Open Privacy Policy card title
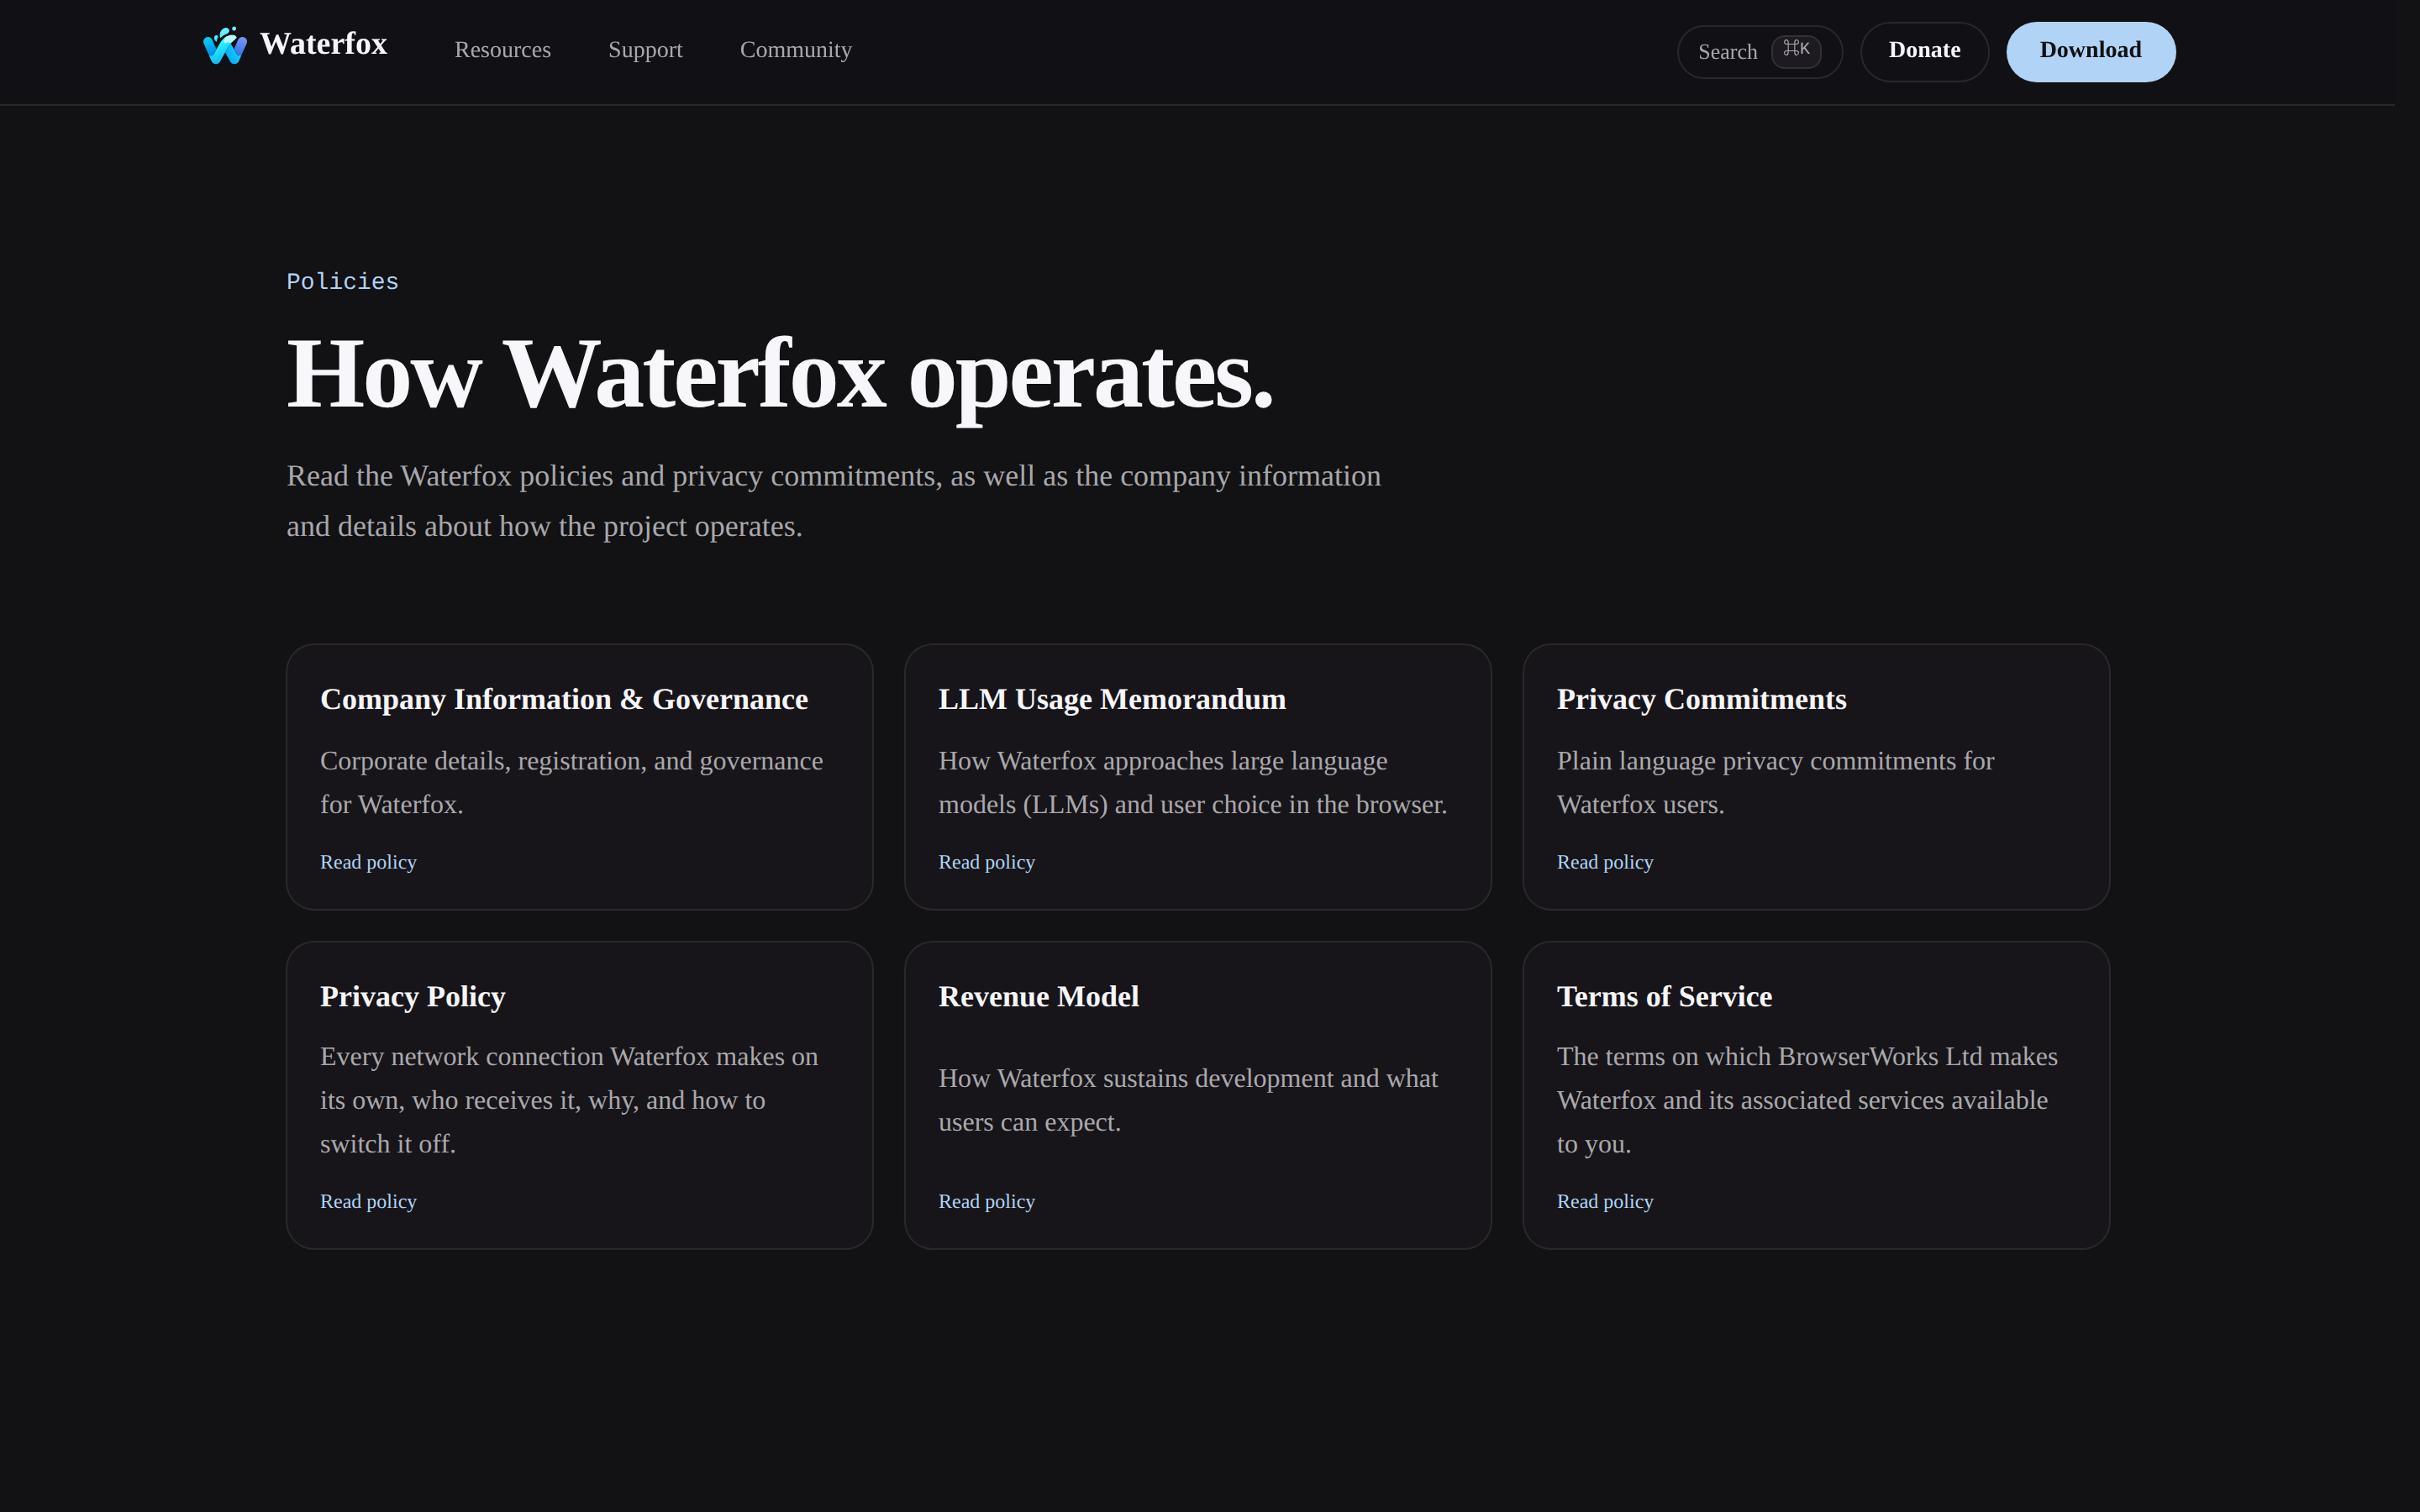The height and width of the screenshot is (1512, 2420). point(412,996)
